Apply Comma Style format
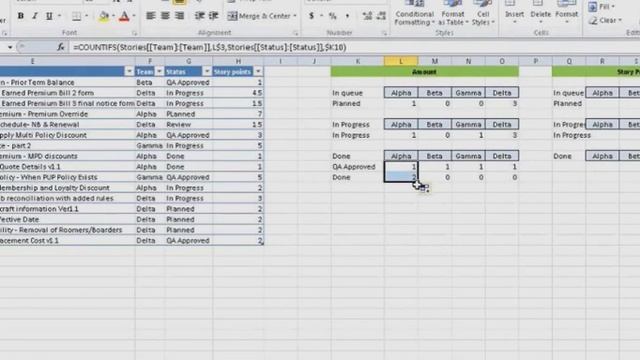 [x=347, y=16]
